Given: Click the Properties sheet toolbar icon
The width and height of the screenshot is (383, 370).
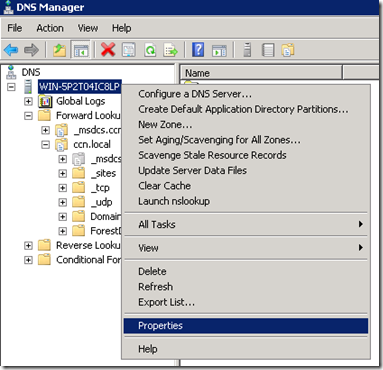Looking at the screenshot, I should [x=129, y=50].
